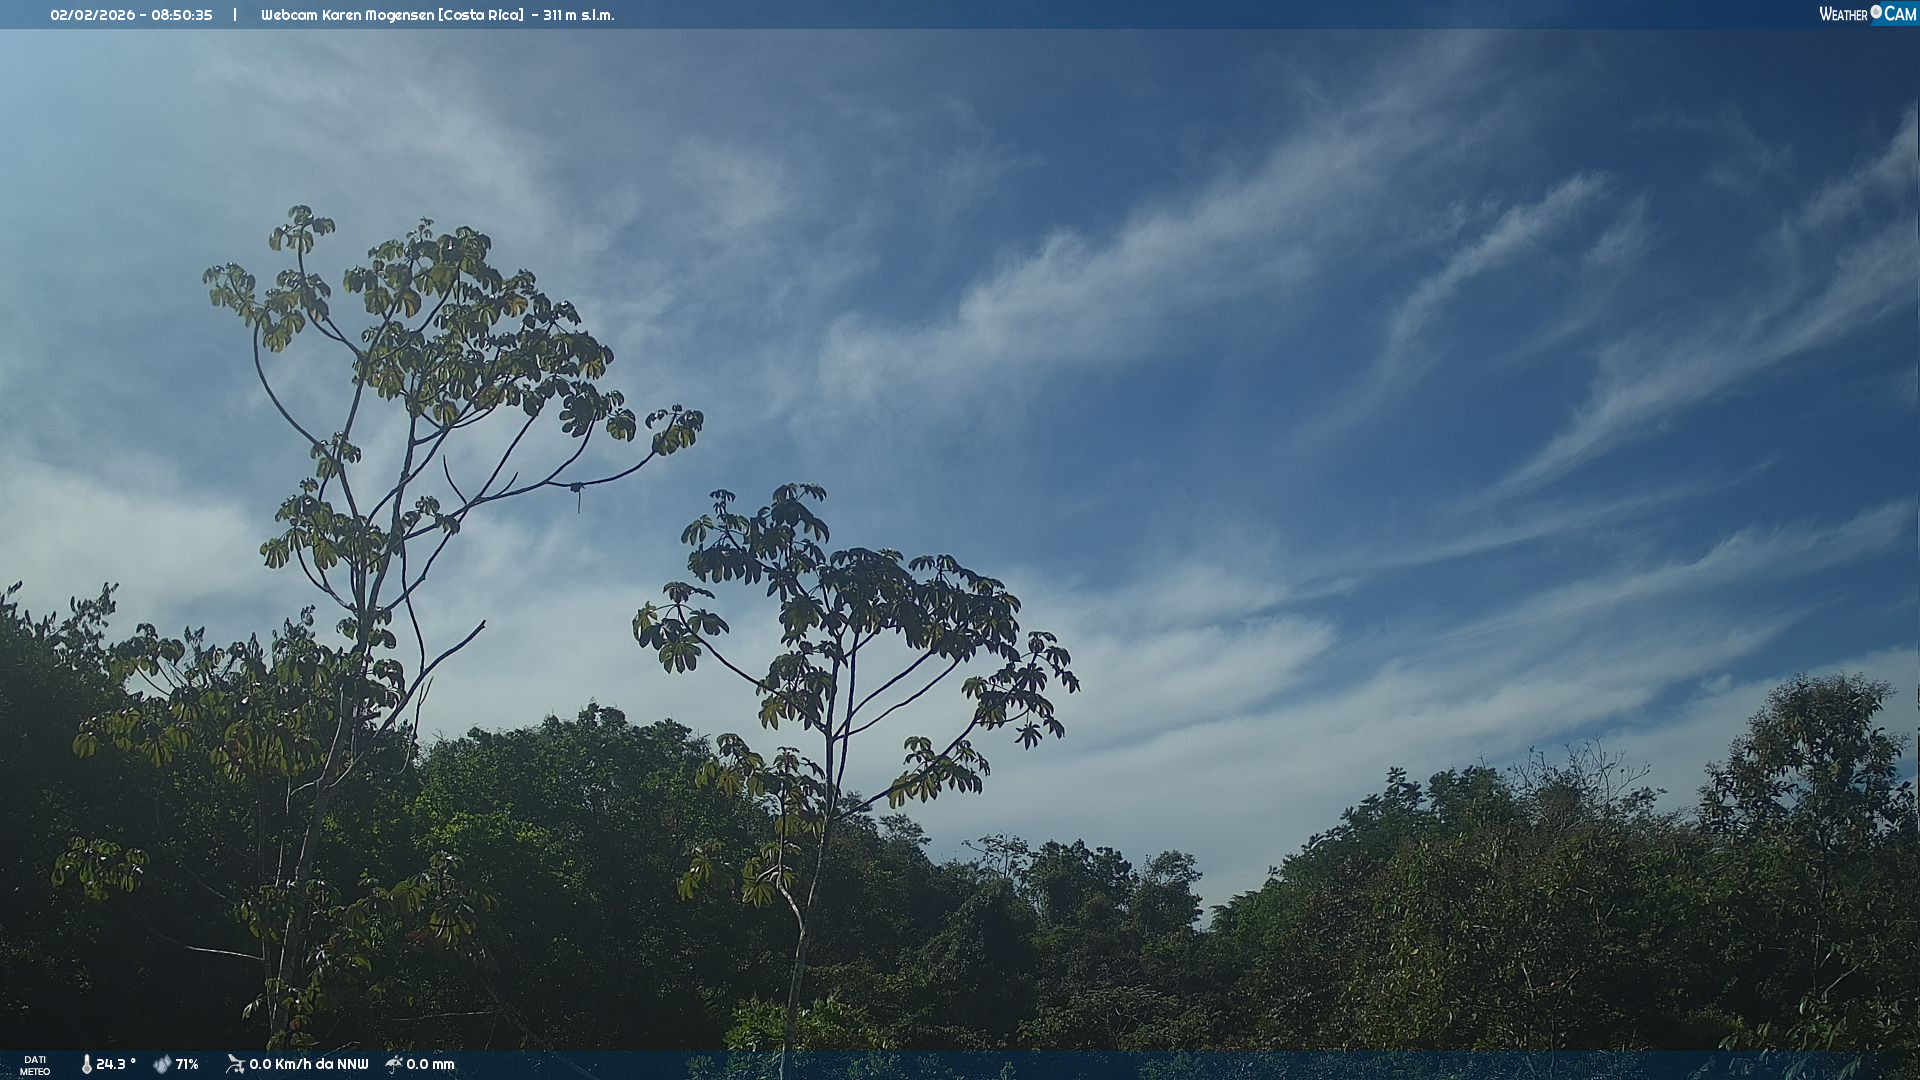Click the wind anemometer icon
This screenshot has height=1080, width=1920.
click(x=235, y=1064)
